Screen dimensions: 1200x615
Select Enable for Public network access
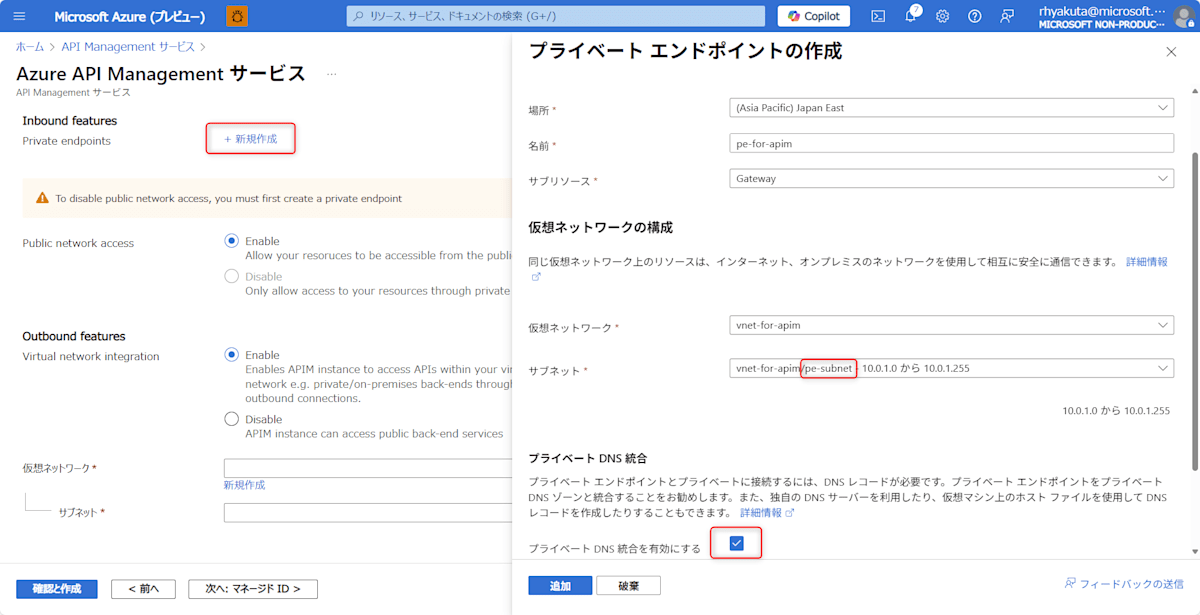(232, 241)
